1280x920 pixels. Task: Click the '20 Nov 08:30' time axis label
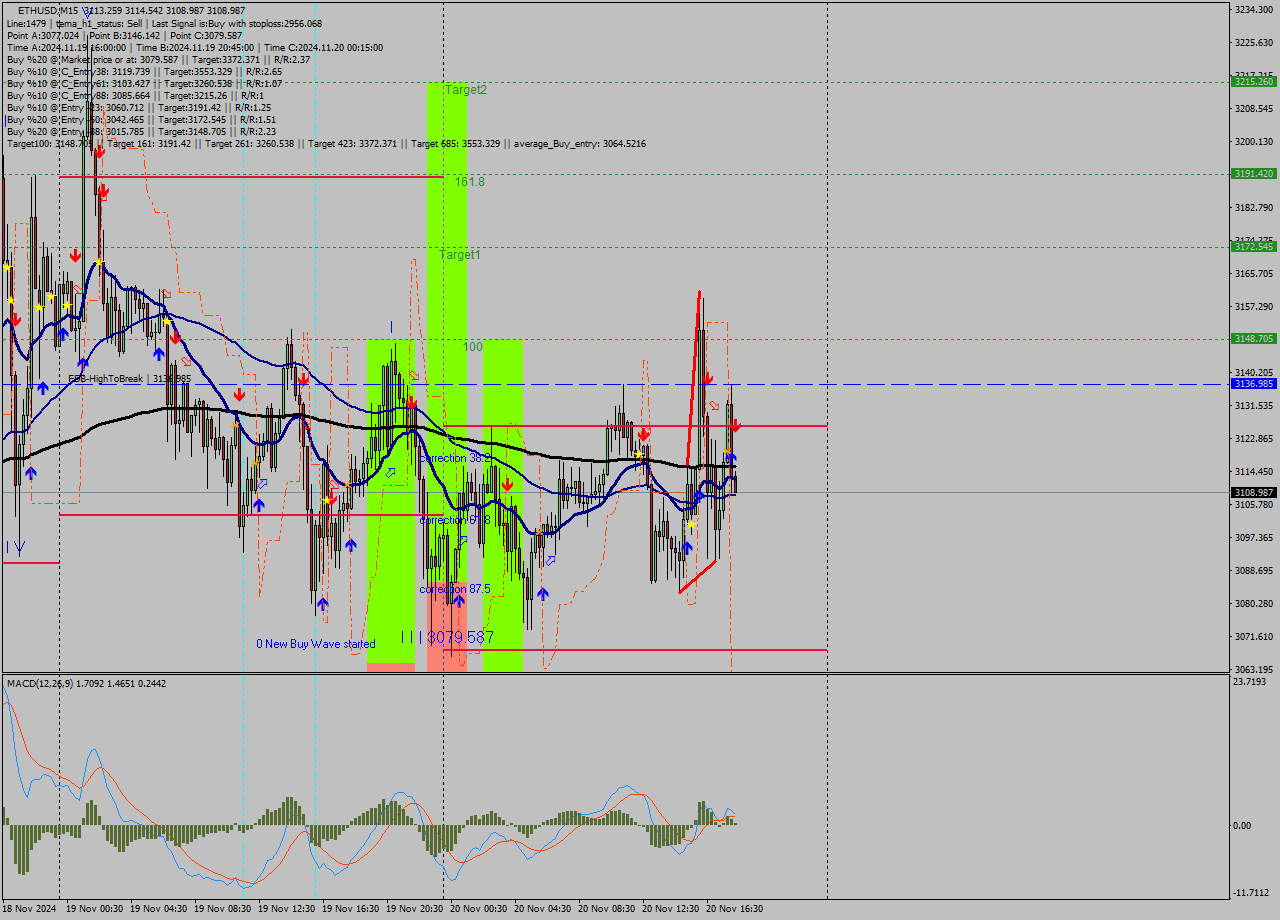(610, 909)
